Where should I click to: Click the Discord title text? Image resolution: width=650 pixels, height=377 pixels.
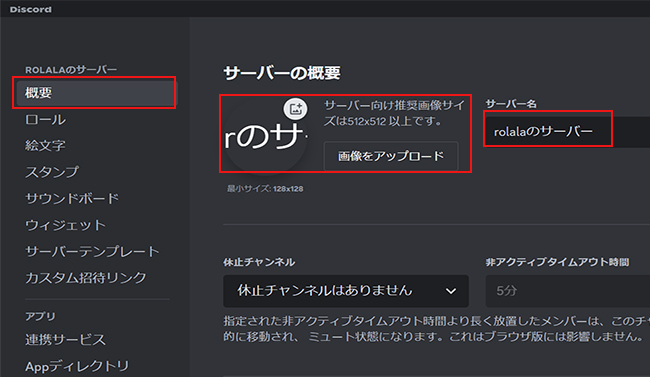tap(31, 9)
